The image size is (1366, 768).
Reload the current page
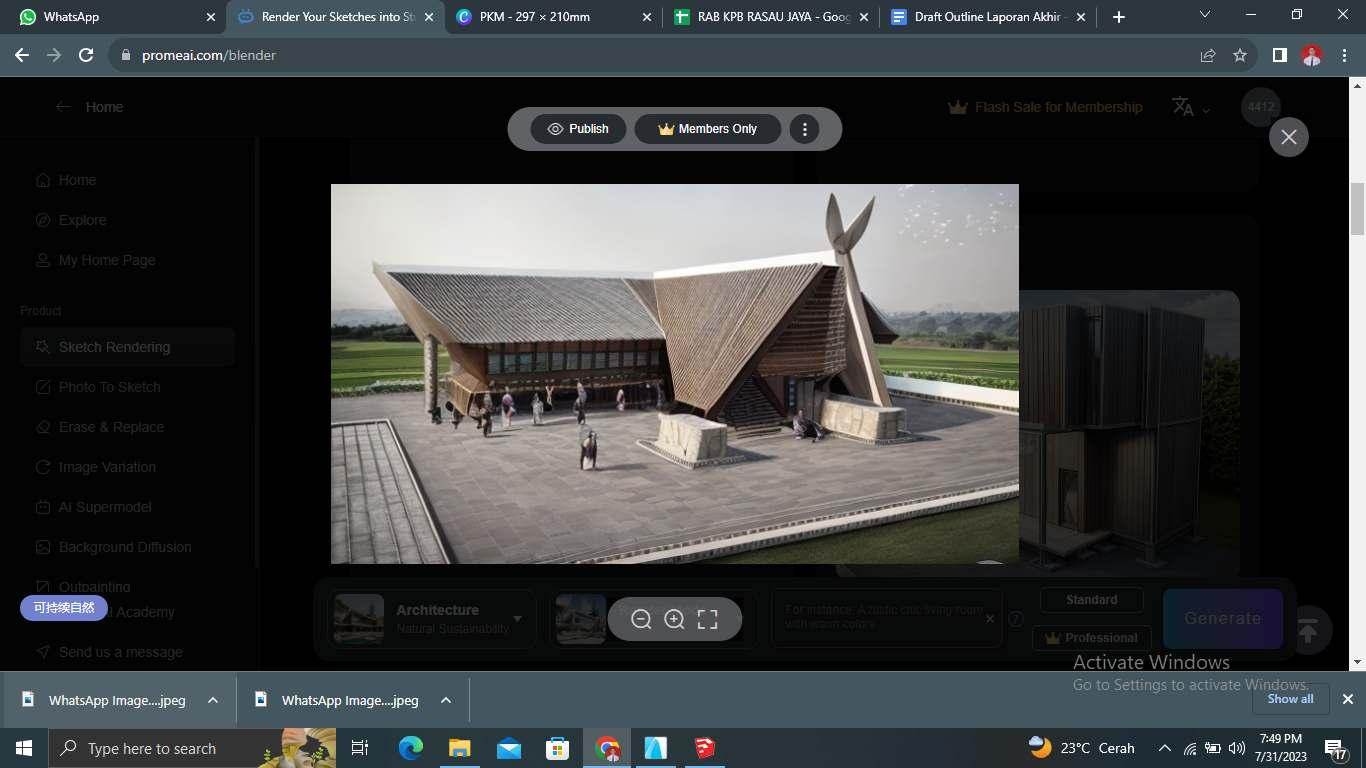[x=86, y=56]
